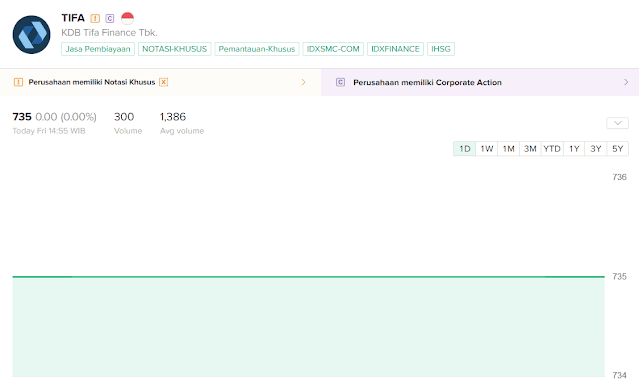Click Perusahaan memiliki Notasi Khusus text
The height and width of the screenshot is (388, 639).
coord(92,82)
